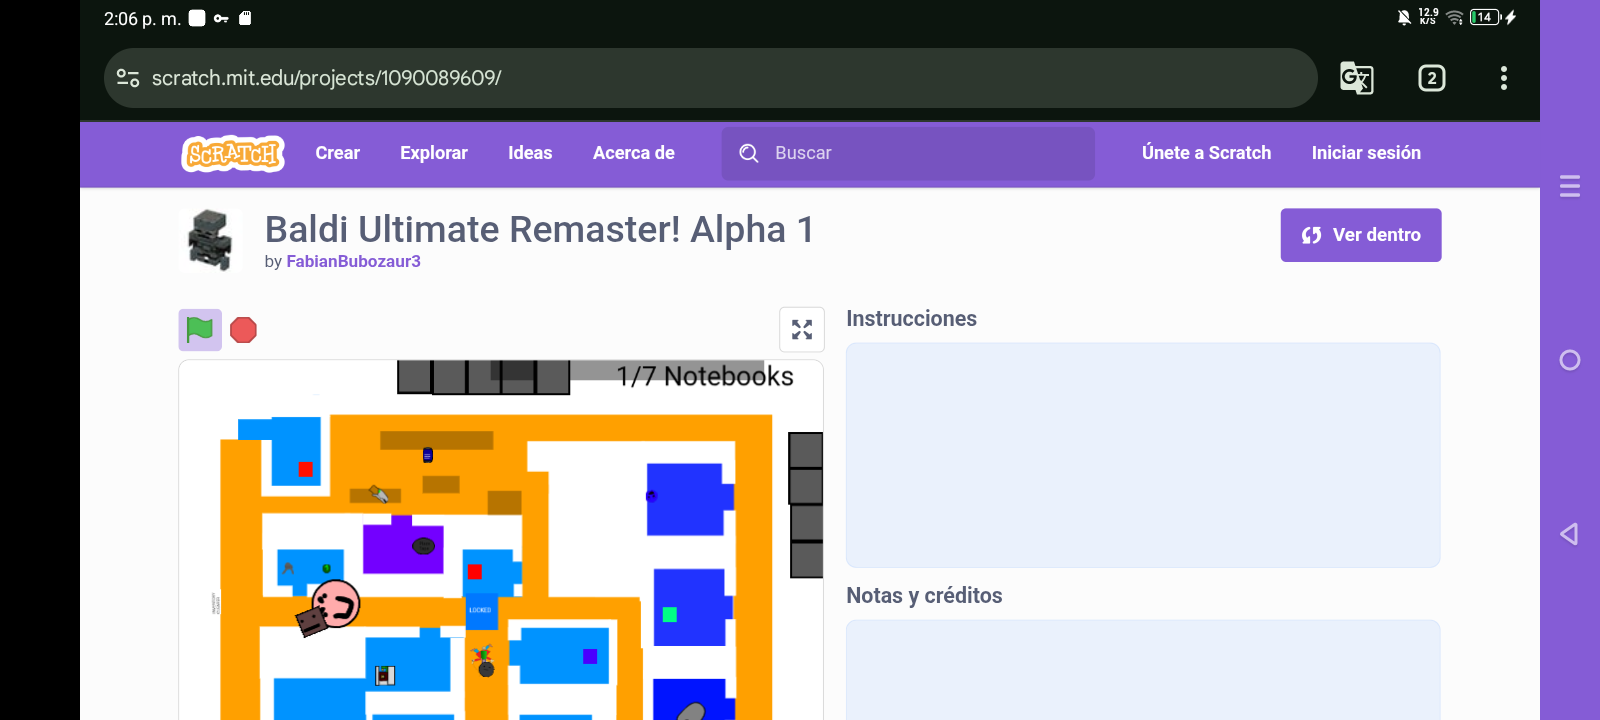Click the Notas y créditos heading
Screen dimensions: 1600x720
coord(924,595)
